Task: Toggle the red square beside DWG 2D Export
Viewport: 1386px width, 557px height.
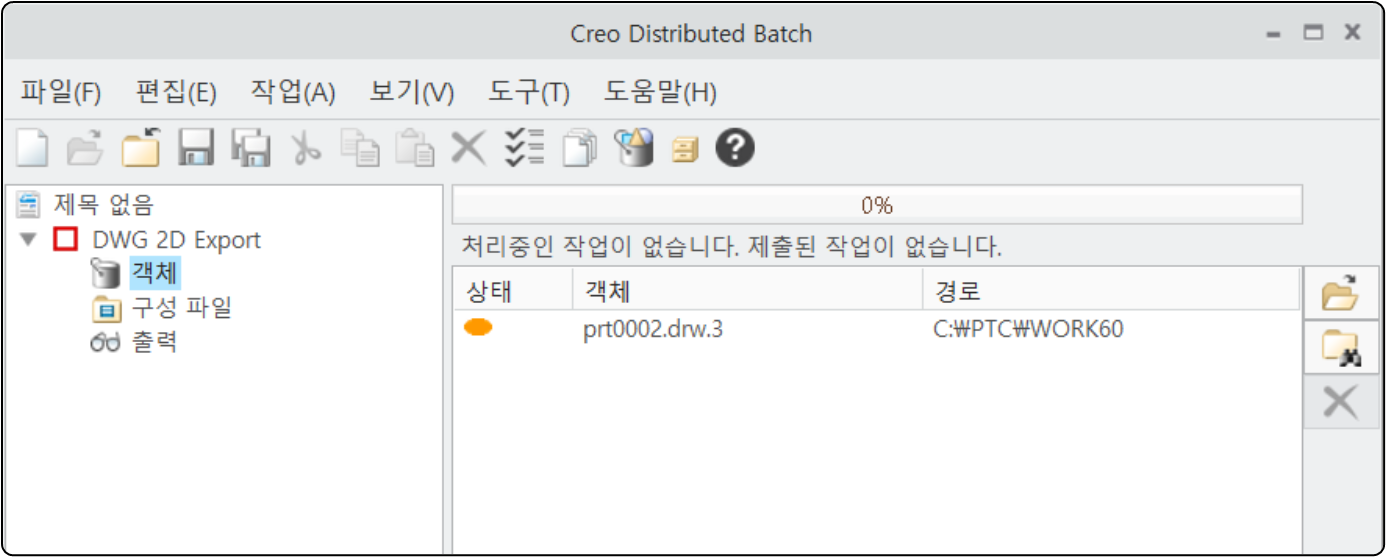Action: pyautogui.click(x=66, y=240)
